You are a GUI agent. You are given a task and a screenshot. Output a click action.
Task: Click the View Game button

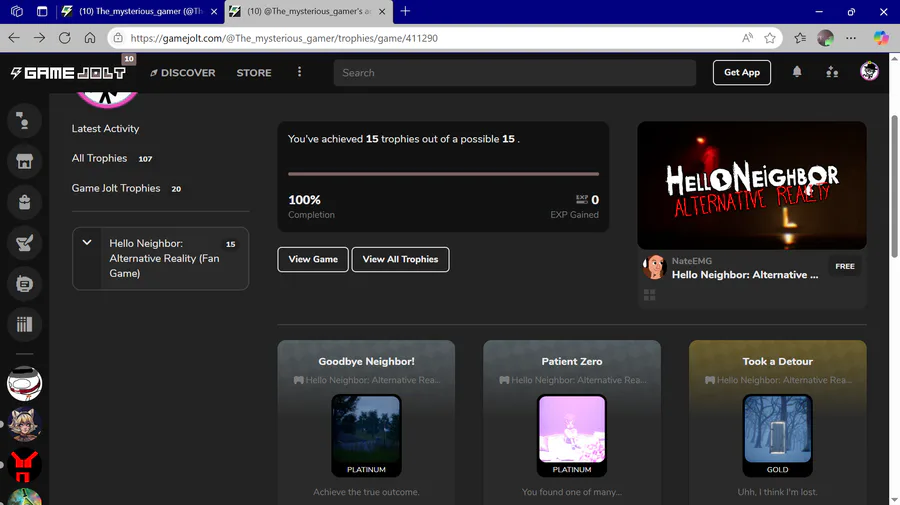tap(313, 259)
